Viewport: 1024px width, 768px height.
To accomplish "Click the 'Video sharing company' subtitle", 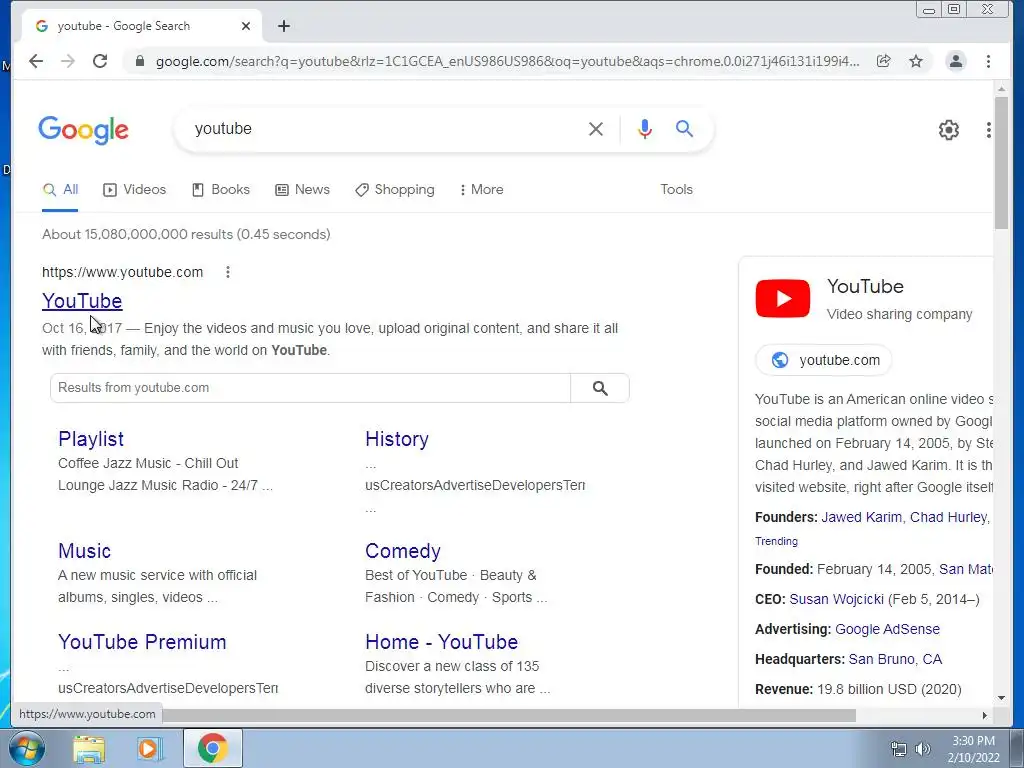I will click(899, 314).
